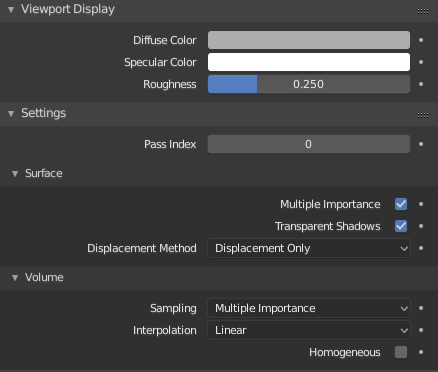The image size is (438, 372).
Task: Open the Displacement Method dropdown
Action: point(309,248)
